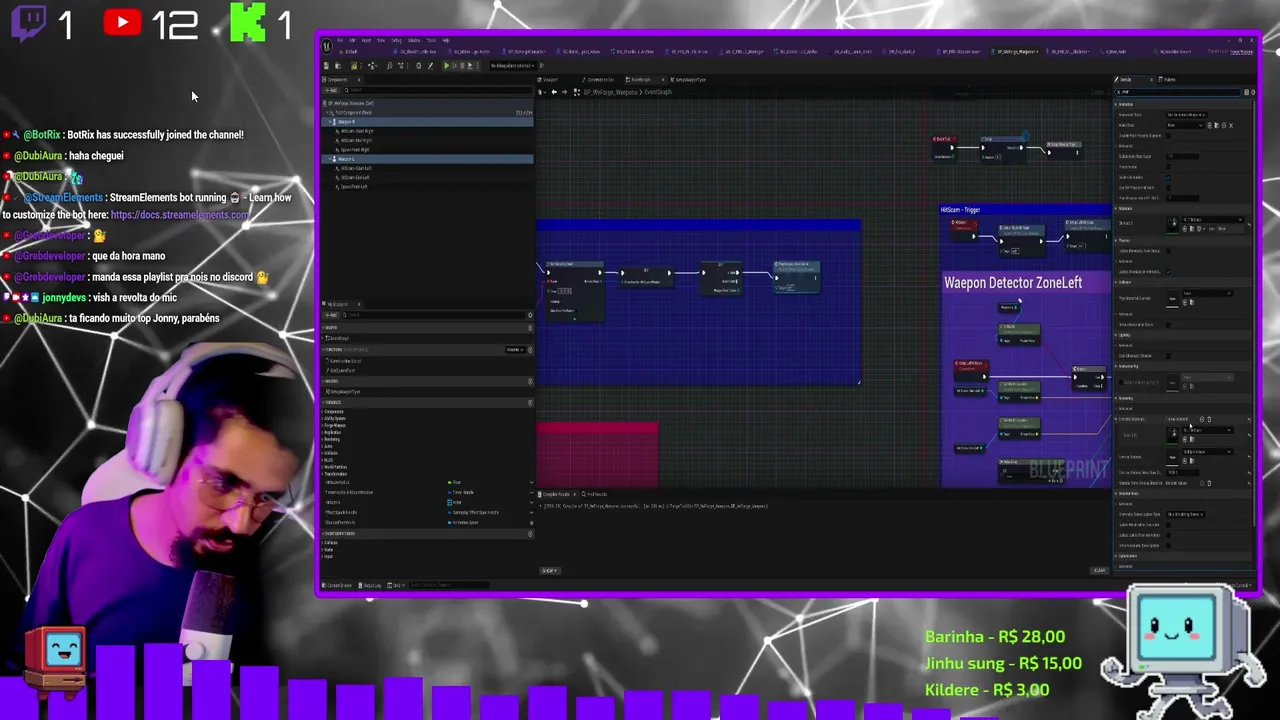
Task: Switch to the Viewport tab
Action: pos(550,80)
